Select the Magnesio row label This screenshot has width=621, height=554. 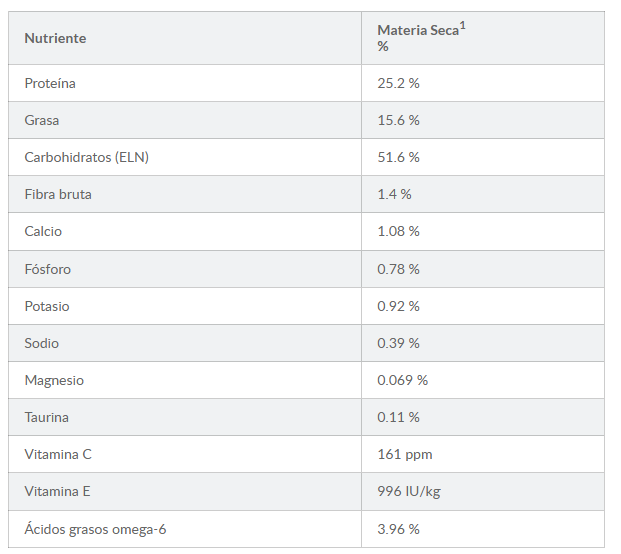click(54, 380)
